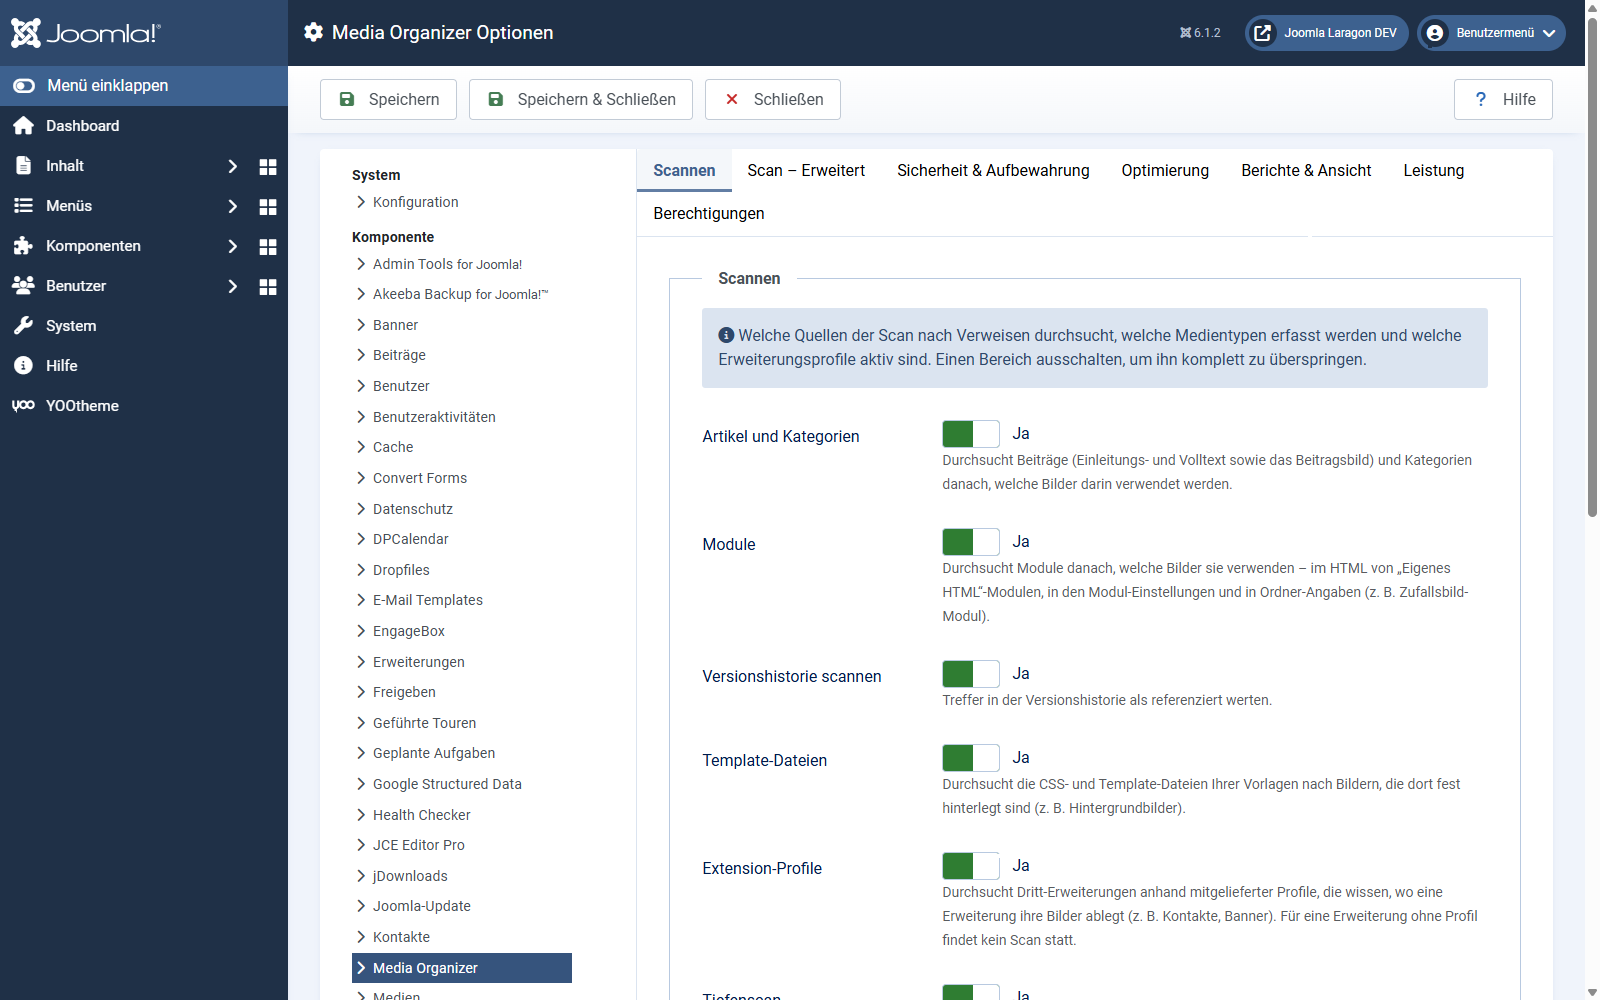The width and height of the screenshot is (1600, 1000).
Task: Open the Sicherheit & Aufbewahrung tab
Action: [993, 171]
